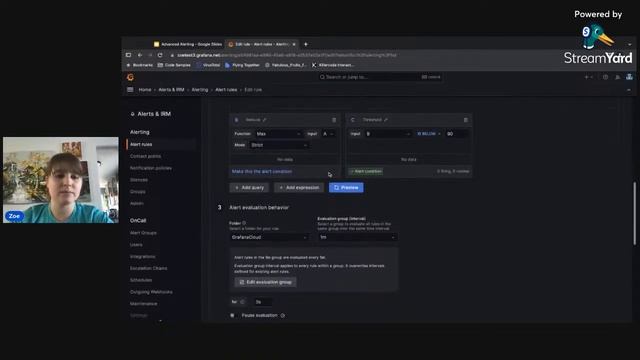Image resolution: width=640 pixels, height=360 pixels.
Task: Open Silences in the sidebar
Action: 139,180
